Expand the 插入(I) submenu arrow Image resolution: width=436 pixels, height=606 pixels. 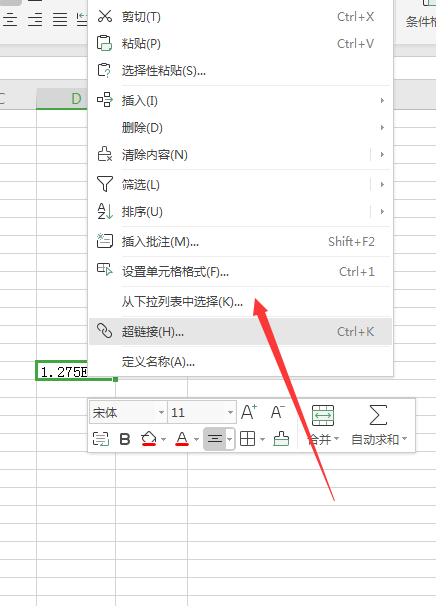point(382,100)
